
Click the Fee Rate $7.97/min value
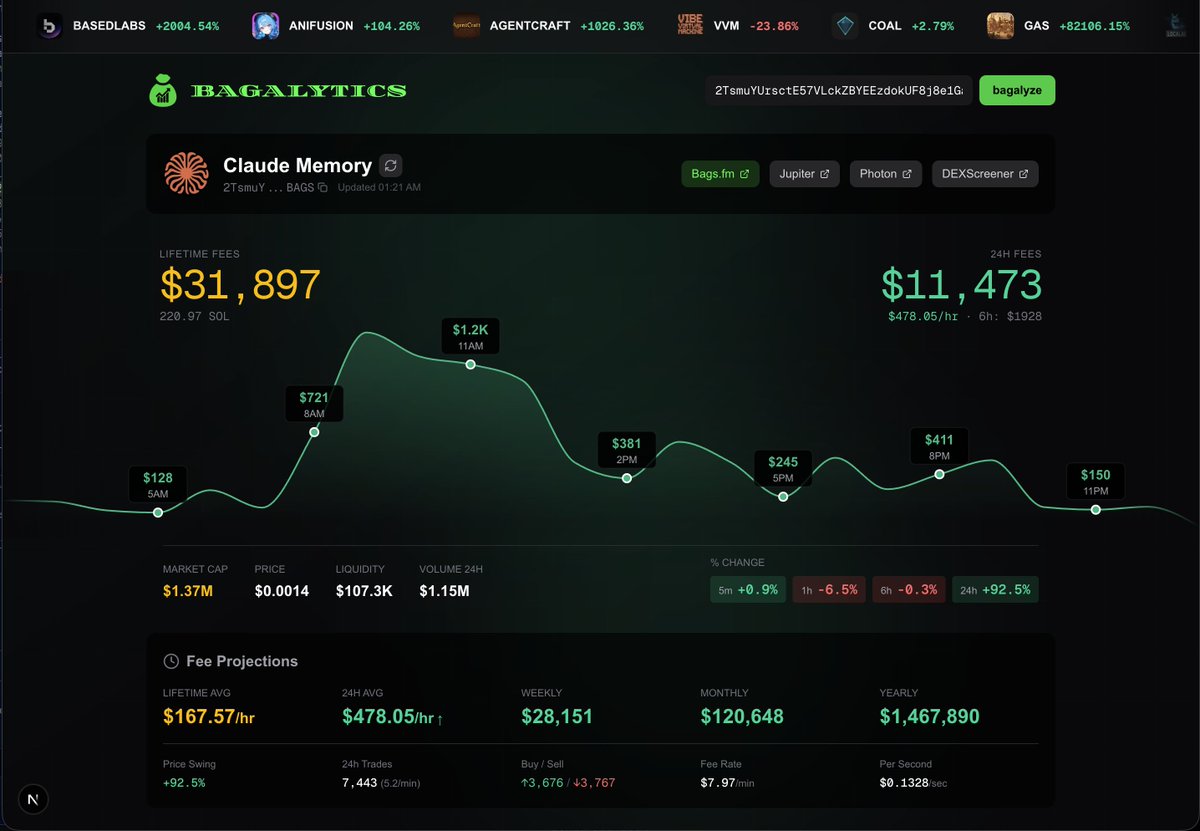730,783
